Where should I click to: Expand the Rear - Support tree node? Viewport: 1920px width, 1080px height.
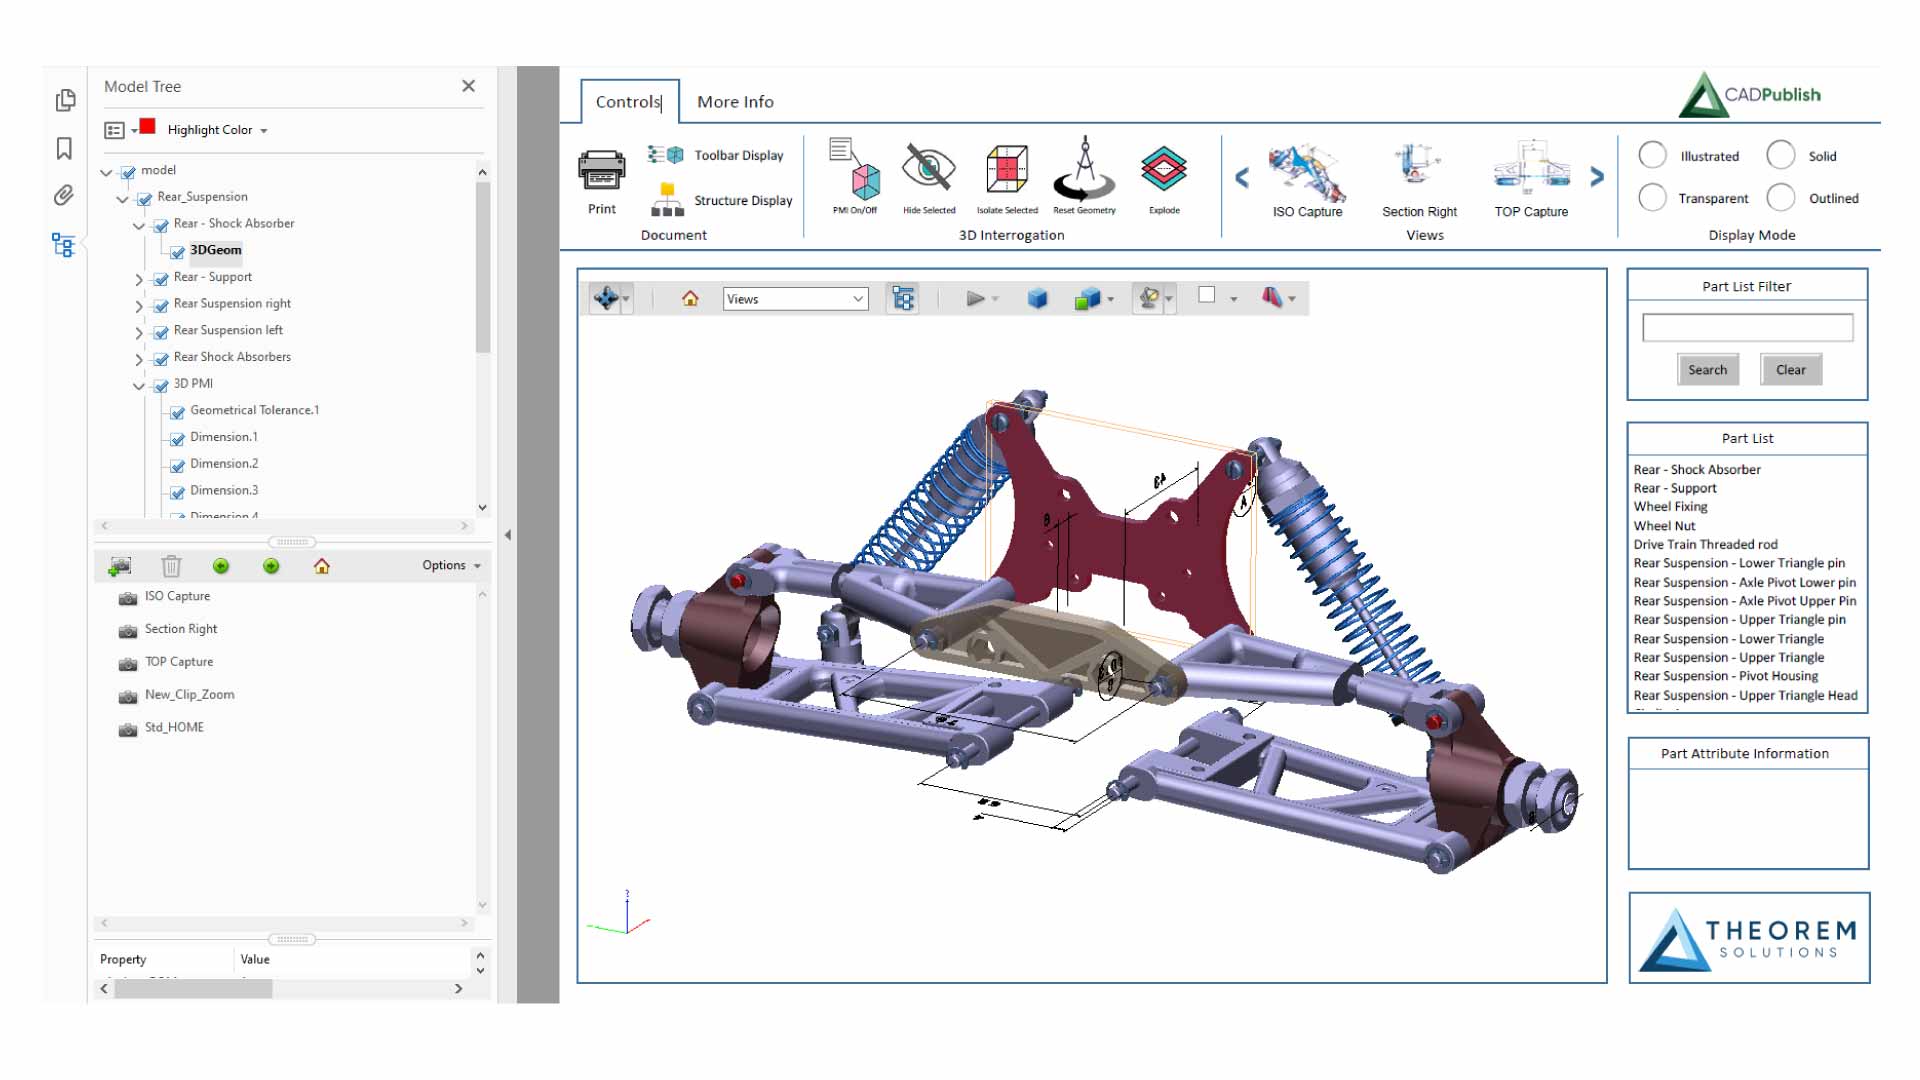140,280
